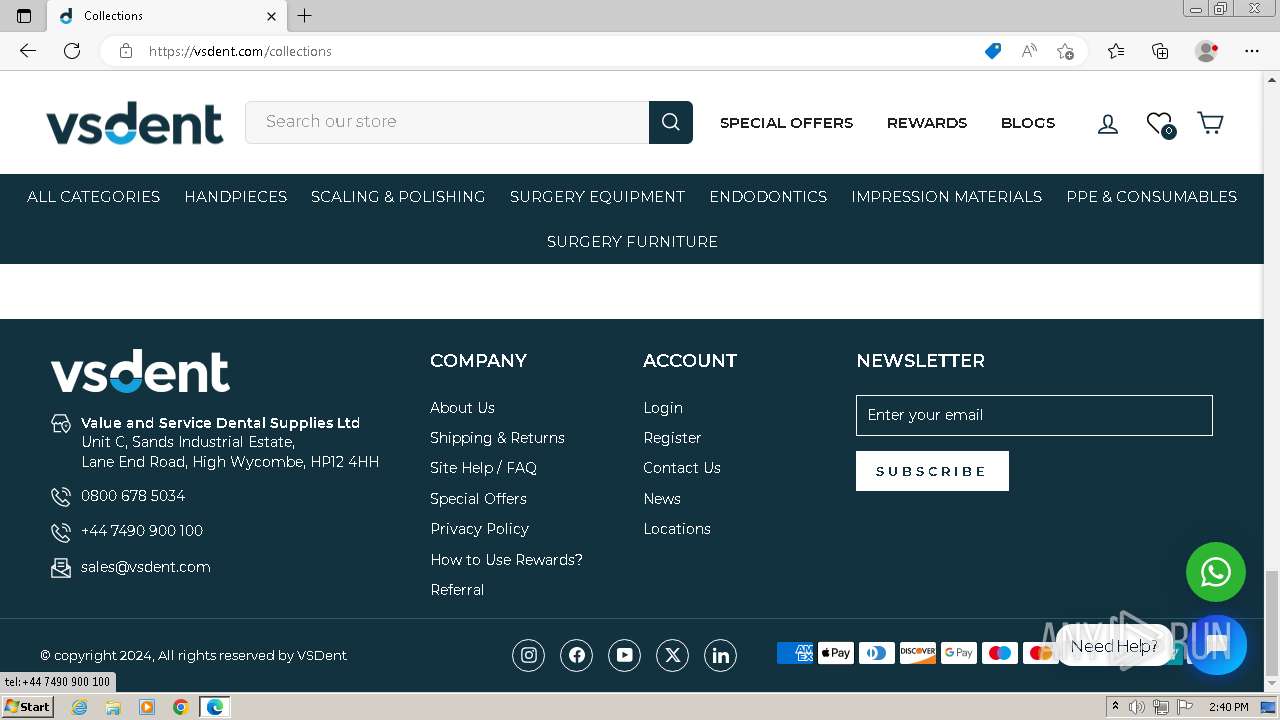Open the shopping cart icon
Image resolution: width=1280 pixels, height=720 pixels.
[x=1210, y=123]
